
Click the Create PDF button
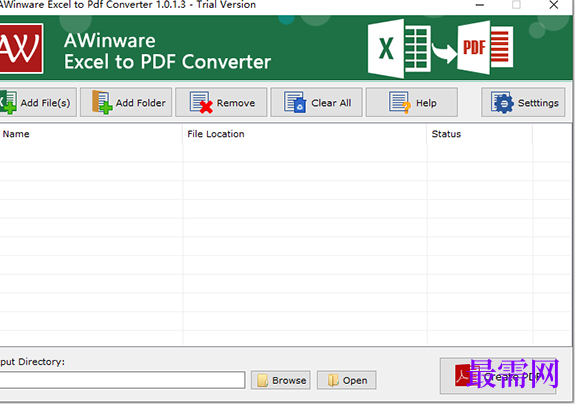click(498, 376)
